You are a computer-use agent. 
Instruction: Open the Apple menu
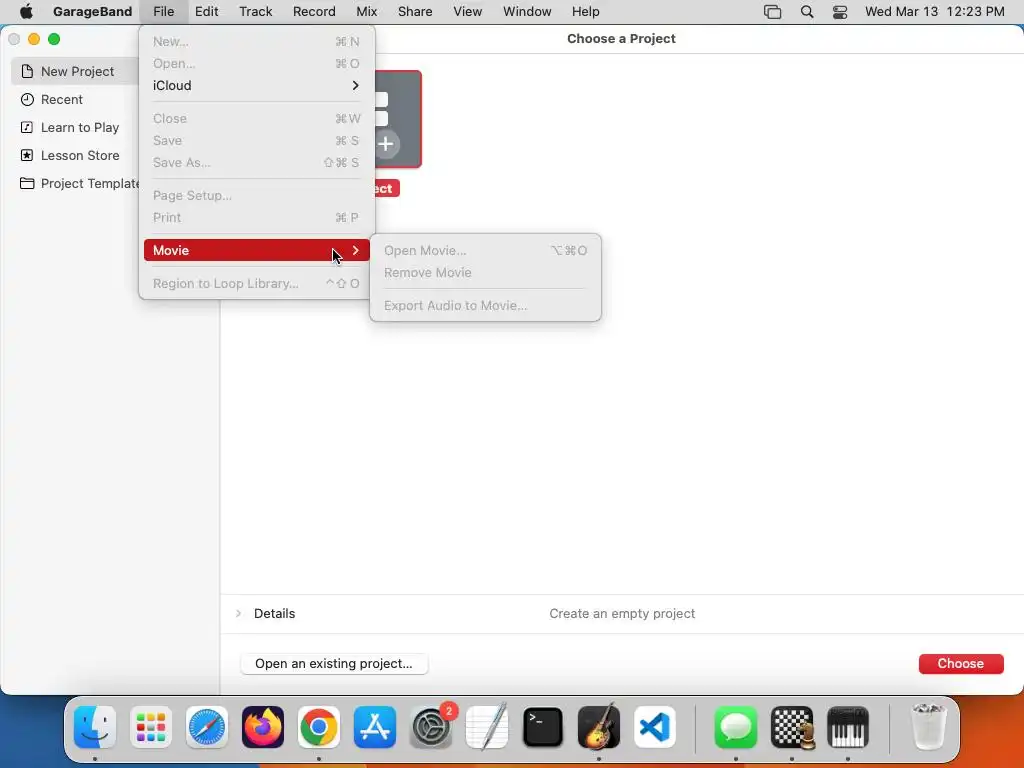[x=26, y=11]
